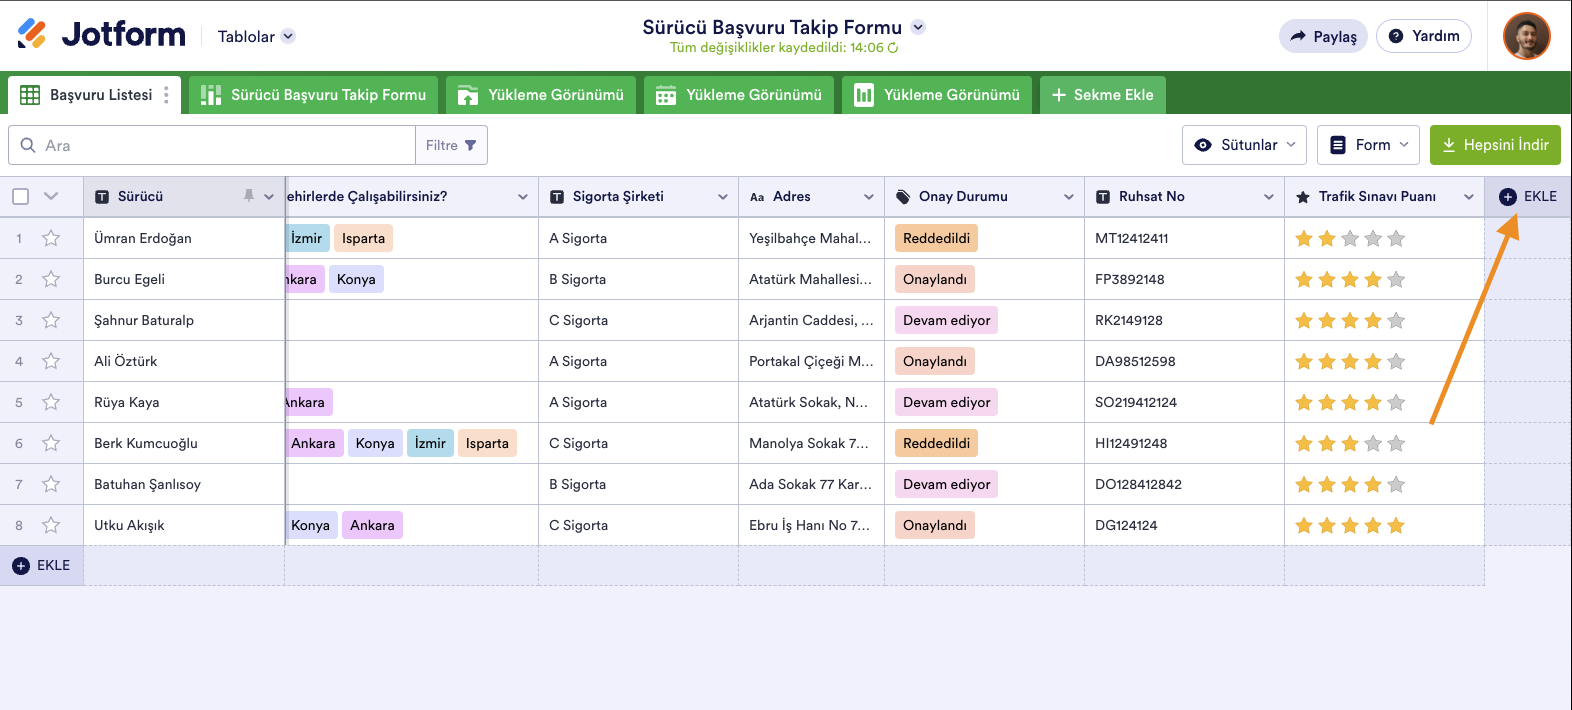Click the search magnifier icon
This screenshot has height=710, width=1572.
28,145
